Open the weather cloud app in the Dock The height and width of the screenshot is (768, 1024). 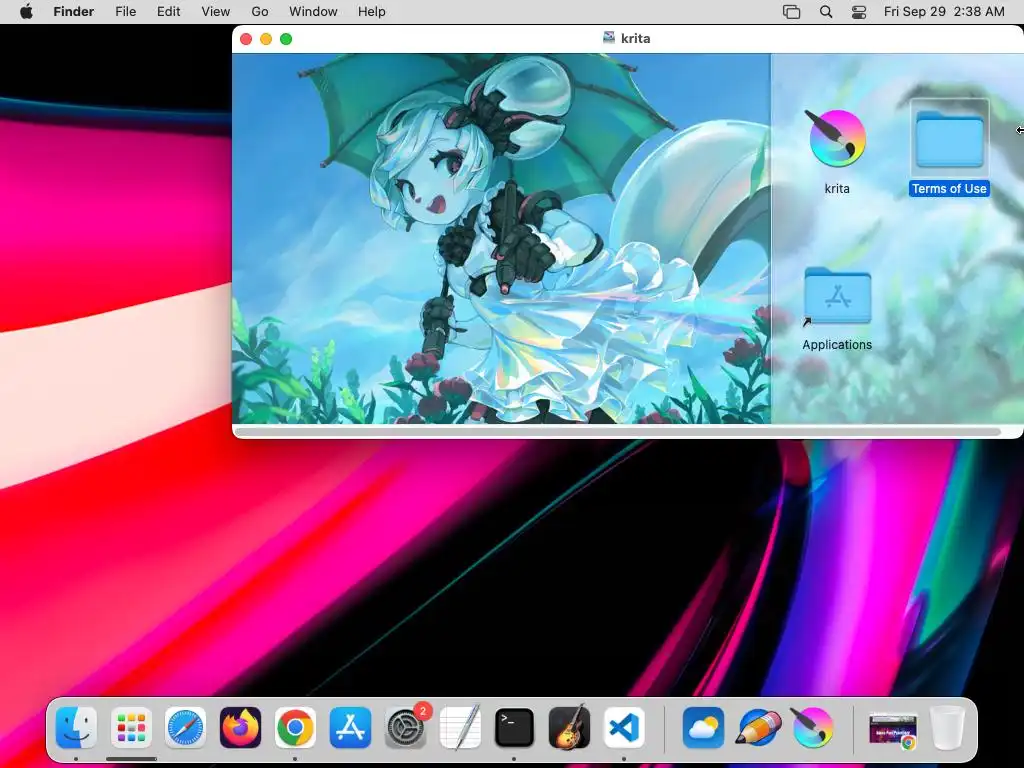(x=703, y=727)
